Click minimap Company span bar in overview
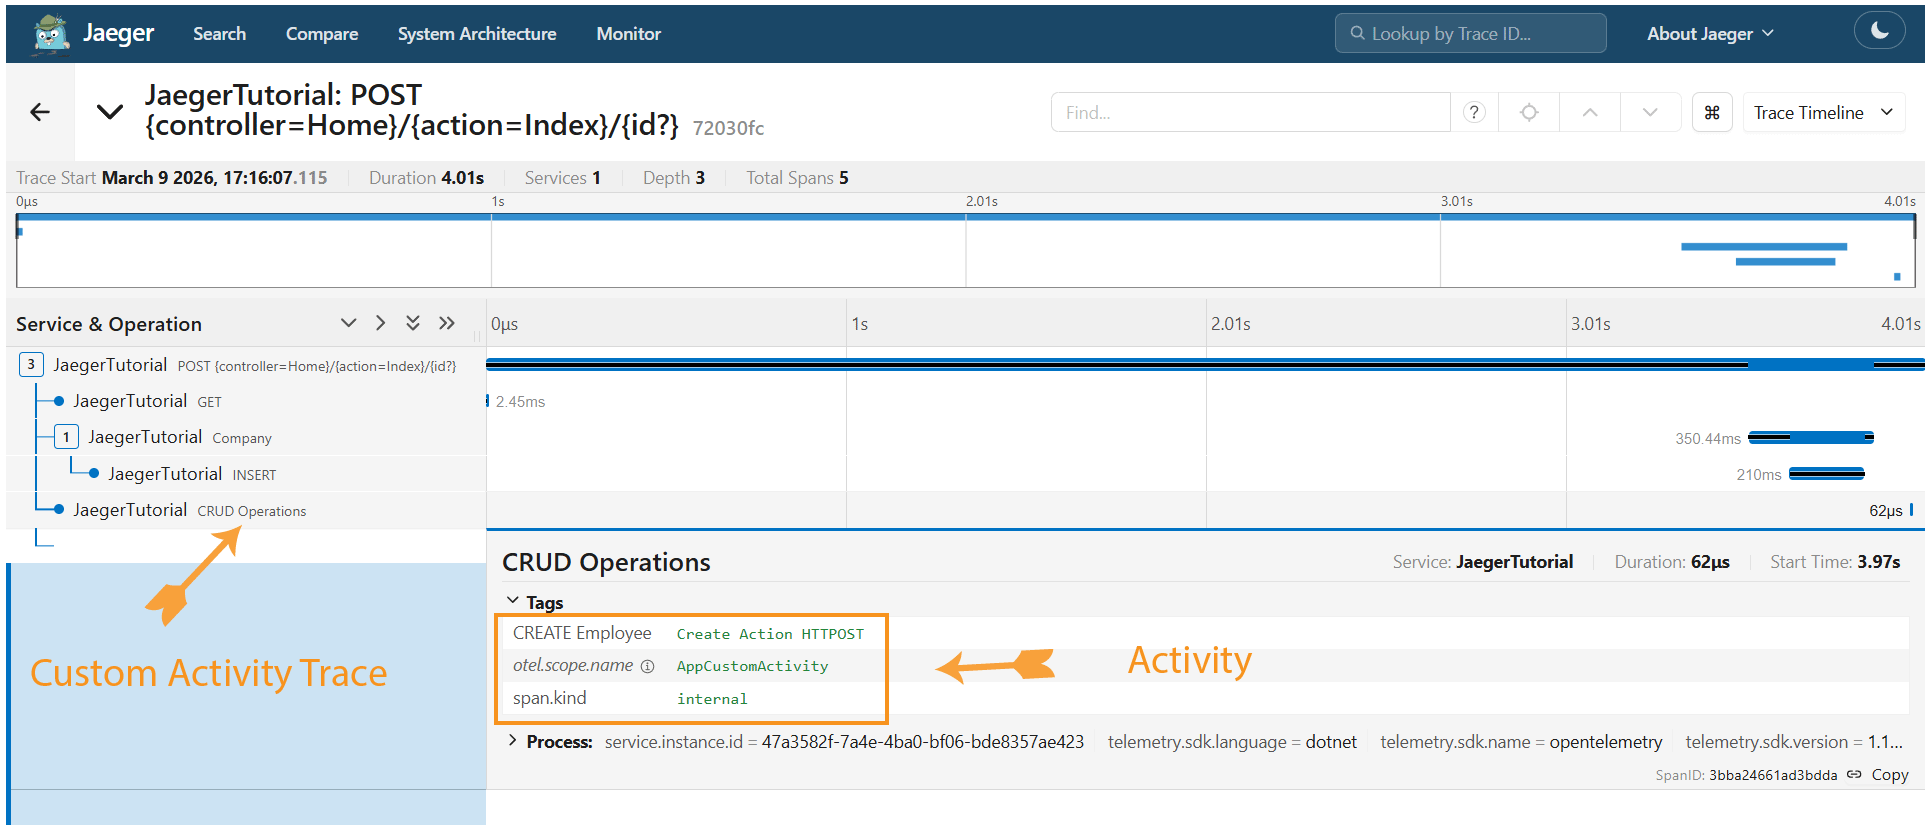This screenshot has width=1932, height=830. 1764,246
